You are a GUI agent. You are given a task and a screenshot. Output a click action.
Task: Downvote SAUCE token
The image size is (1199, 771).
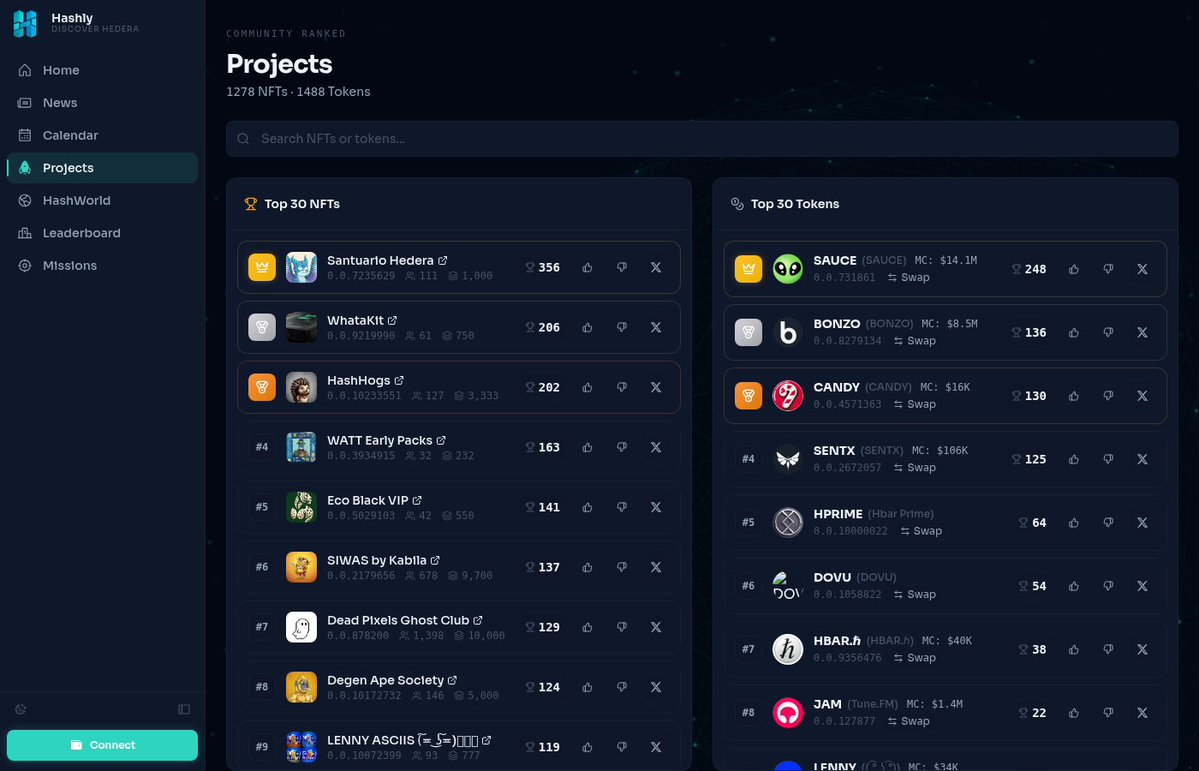click(x=1108, y=269)
